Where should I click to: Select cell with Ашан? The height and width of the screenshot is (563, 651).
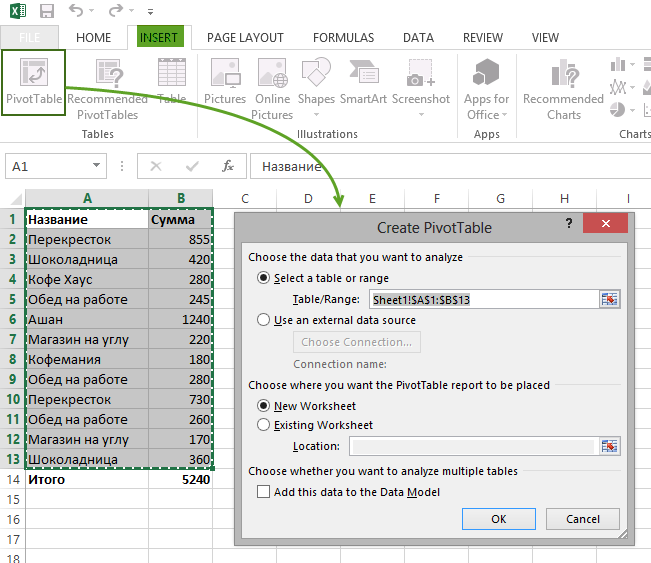[87, 319]
